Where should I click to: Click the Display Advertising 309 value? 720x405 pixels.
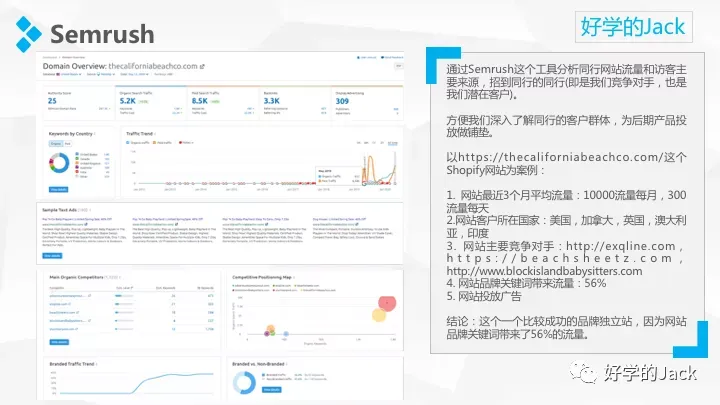pos(342,101)
